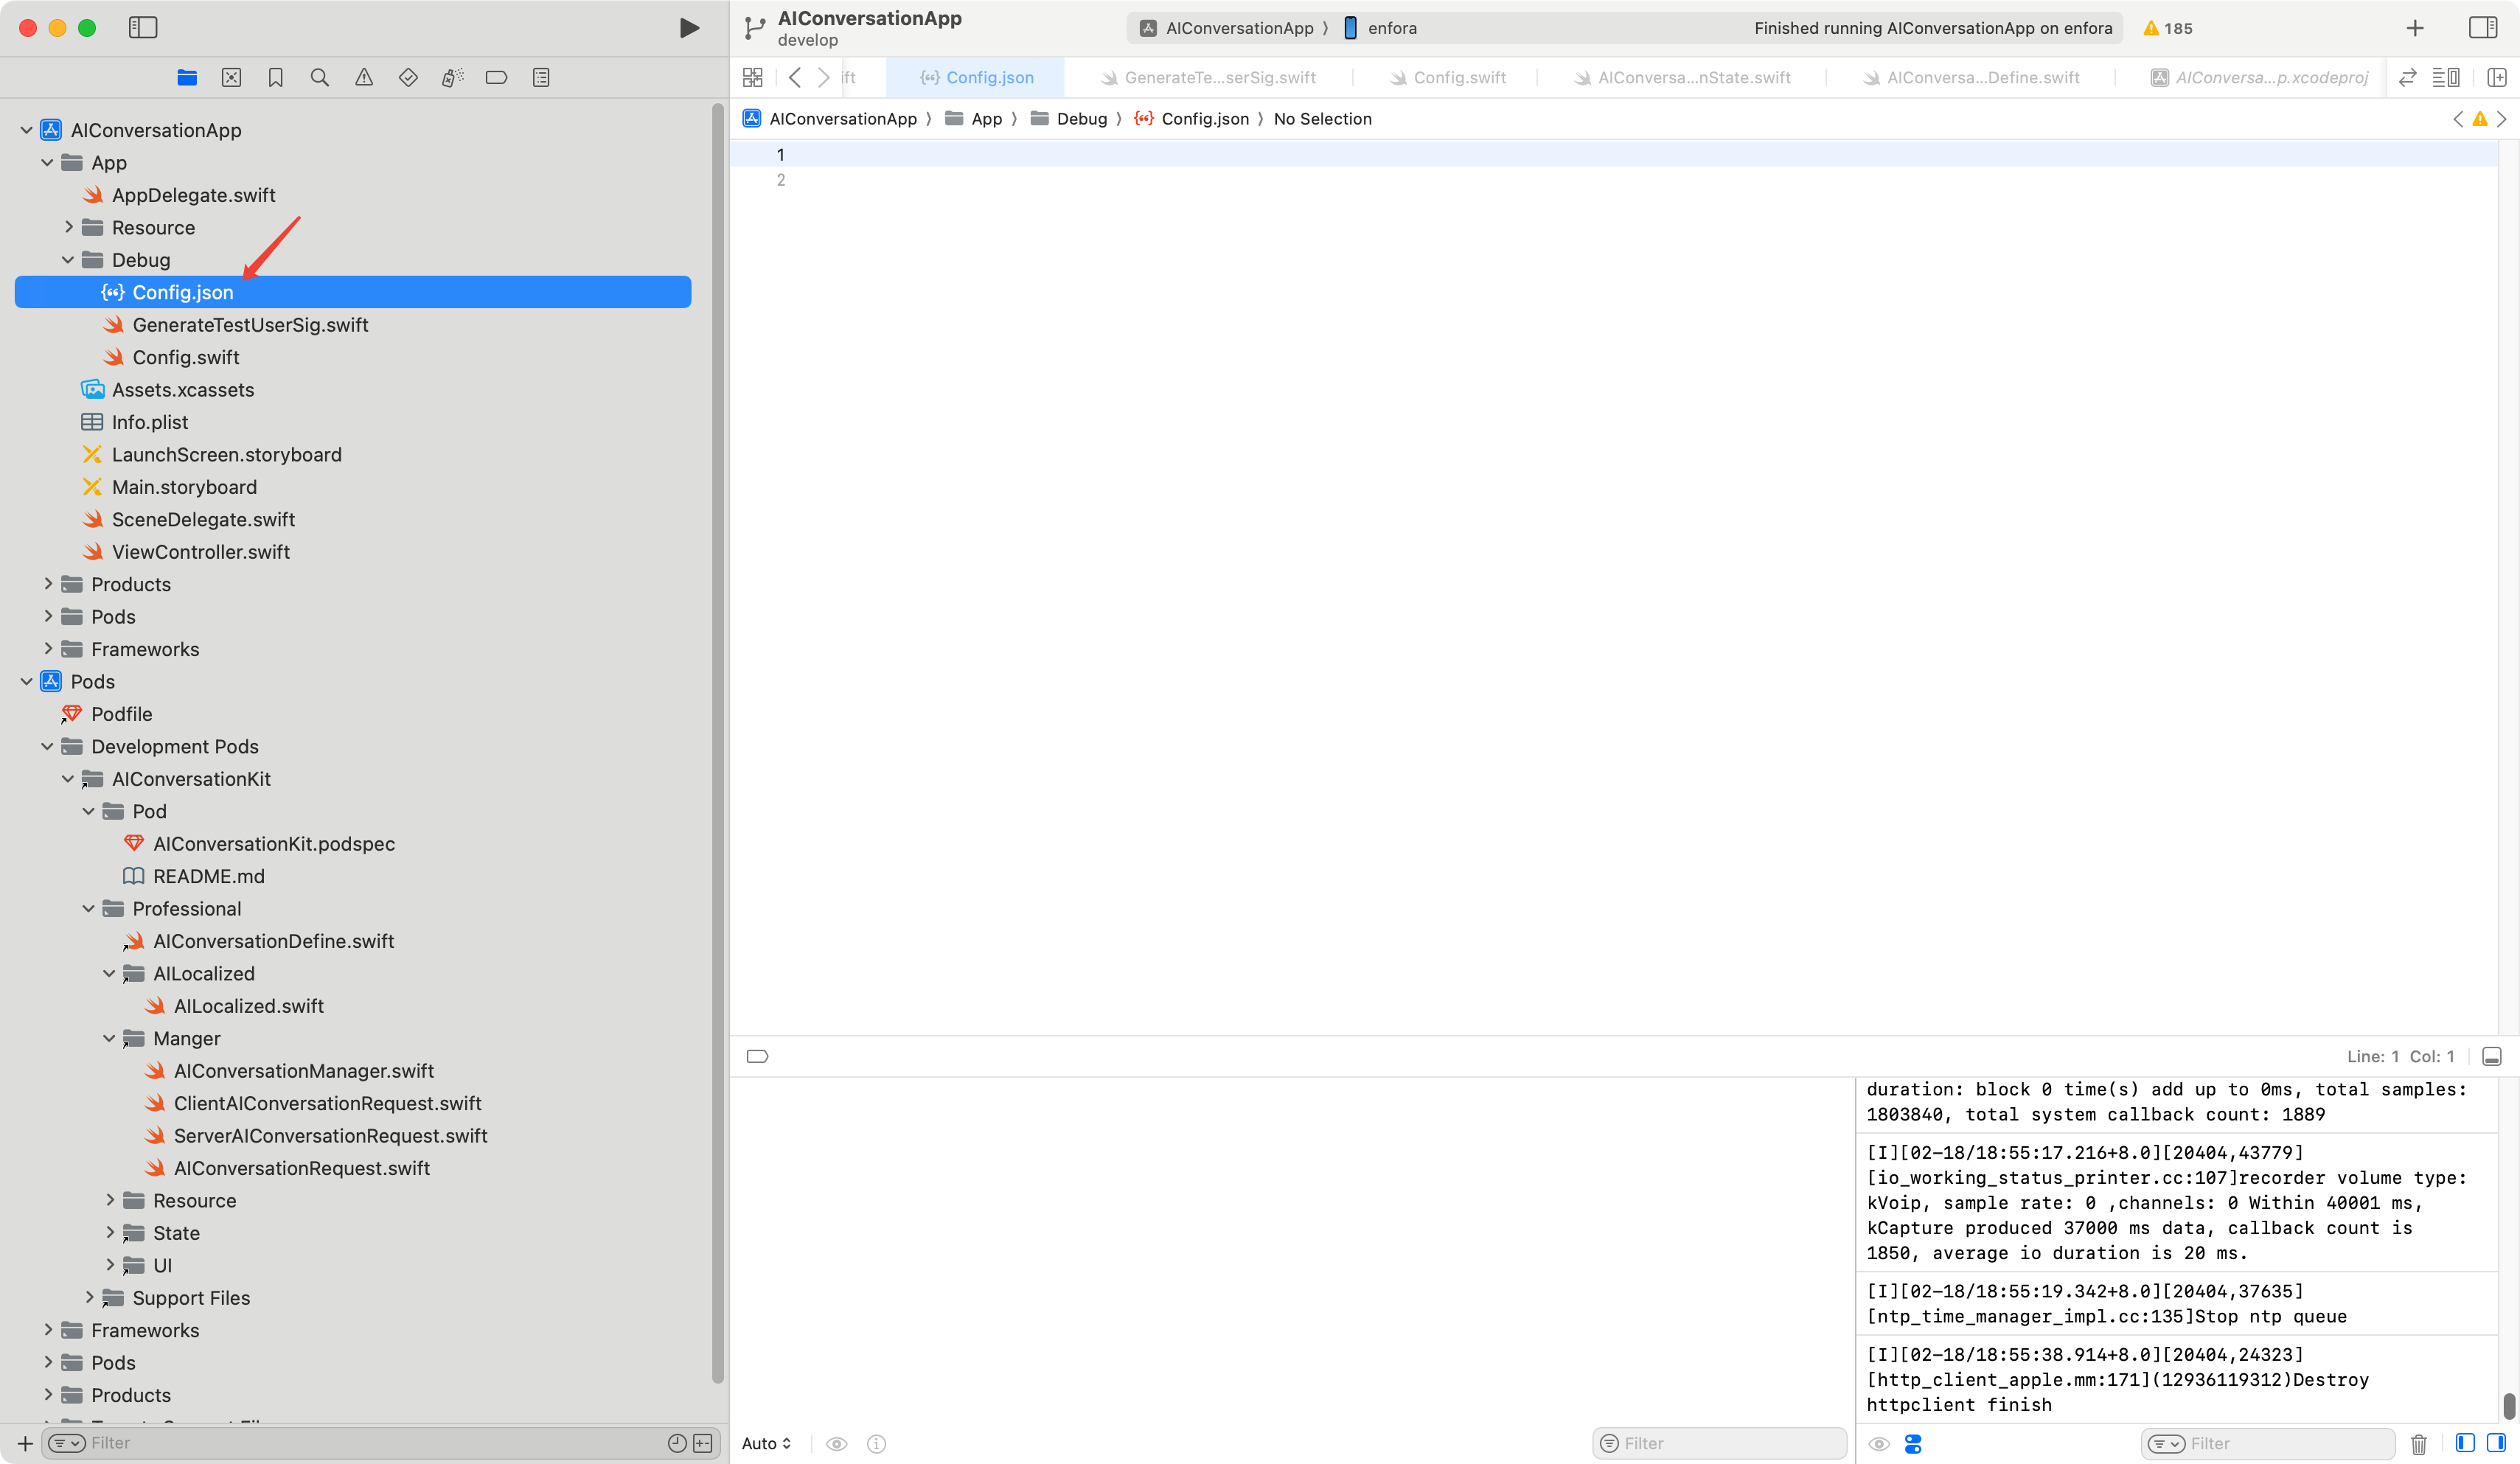This screenshot has height=1464, width=2520.
Task: Click the source control branch icon
Action: [755, 28]
